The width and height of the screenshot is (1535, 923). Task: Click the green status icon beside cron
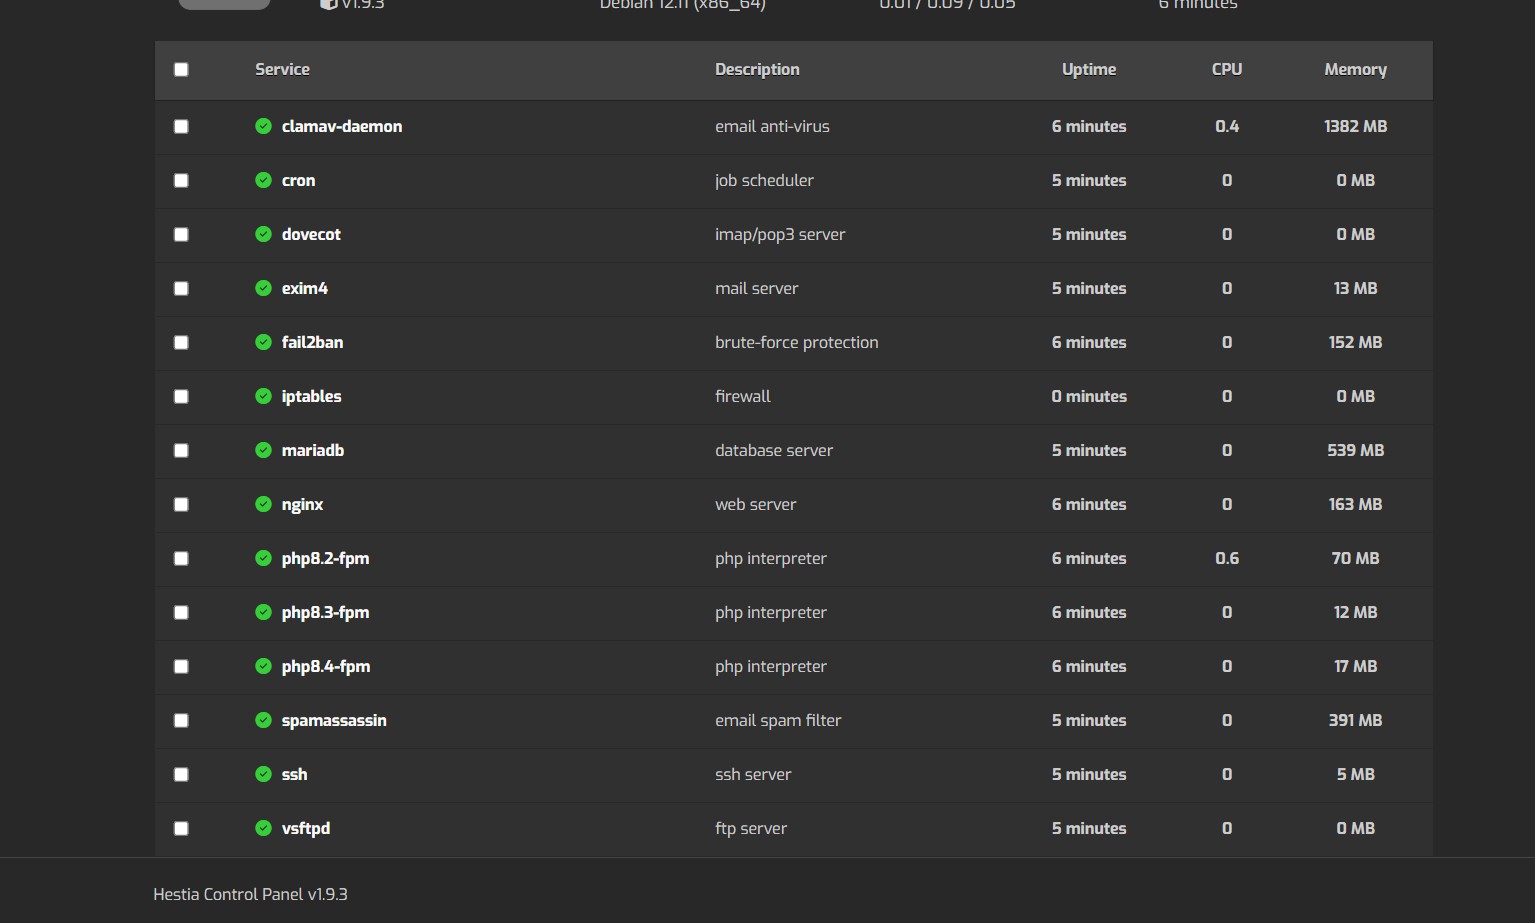pyautogui.click(x=263, y=180)
